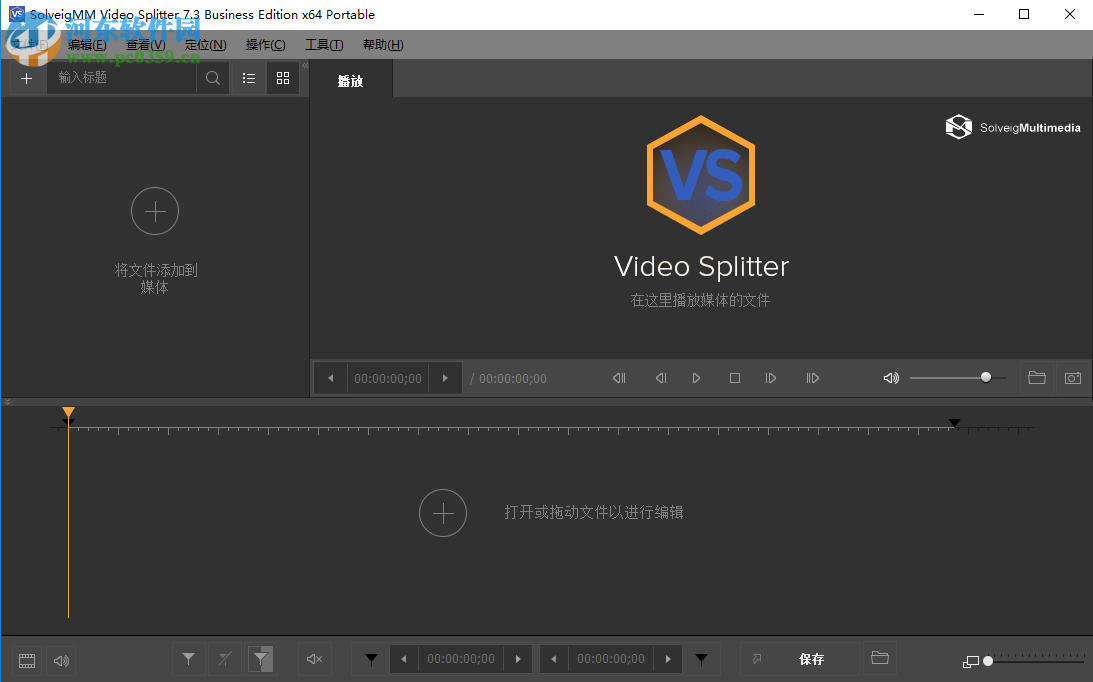Select the video track icon on the timeline toolbar
The width and height of the screenshot is (1093, 682).
tap(26, 660)
